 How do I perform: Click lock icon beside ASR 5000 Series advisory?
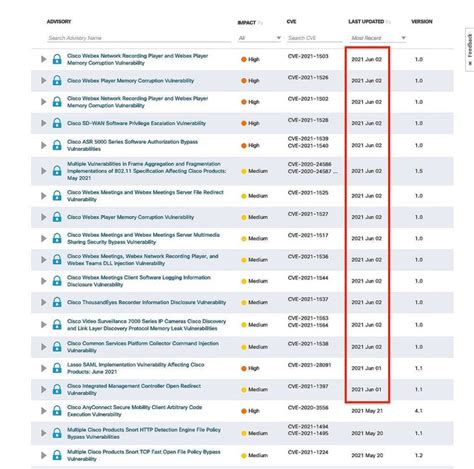(57, 145)
